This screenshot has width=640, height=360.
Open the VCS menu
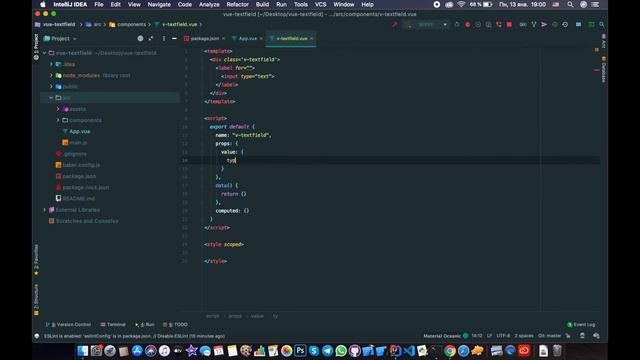(320, 4)
